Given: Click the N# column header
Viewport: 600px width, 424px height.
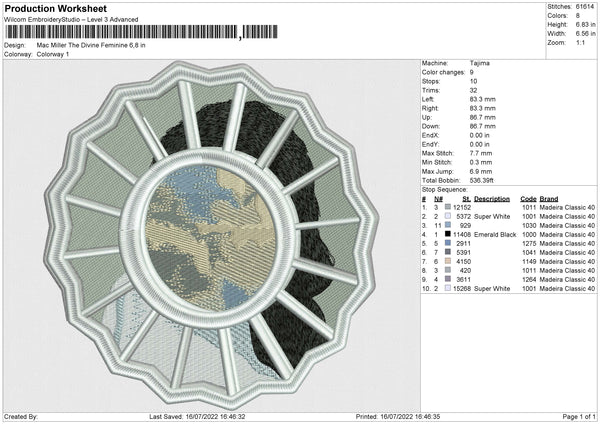Looking at the screenshot, I should (437, 197).
